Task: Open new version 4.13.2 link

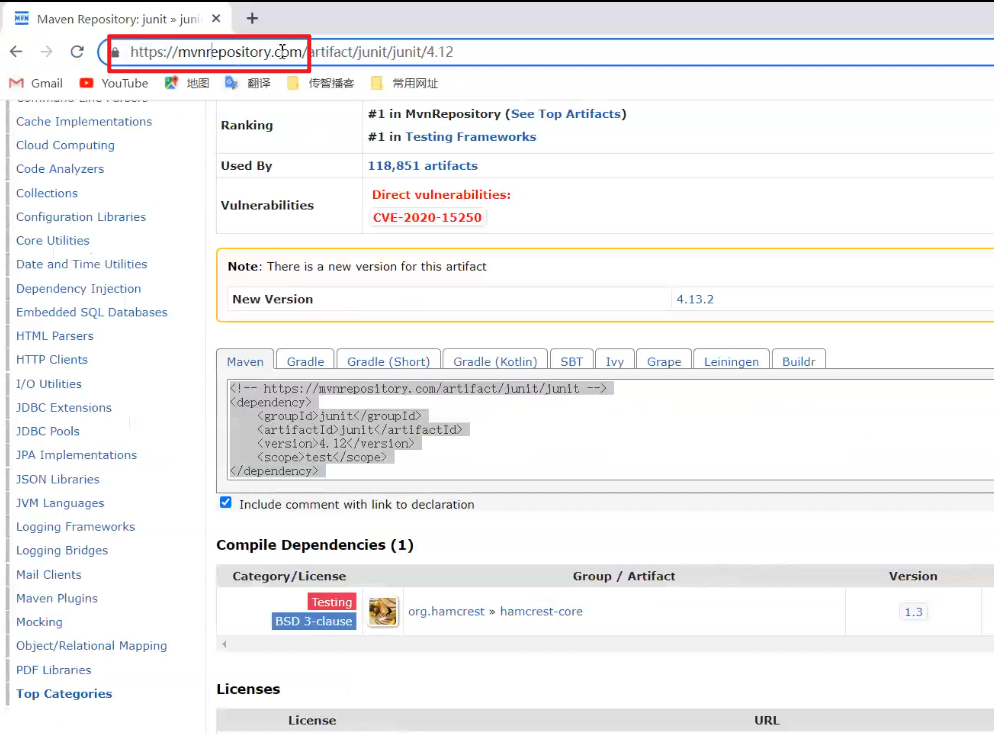Action: coord(695,299)
